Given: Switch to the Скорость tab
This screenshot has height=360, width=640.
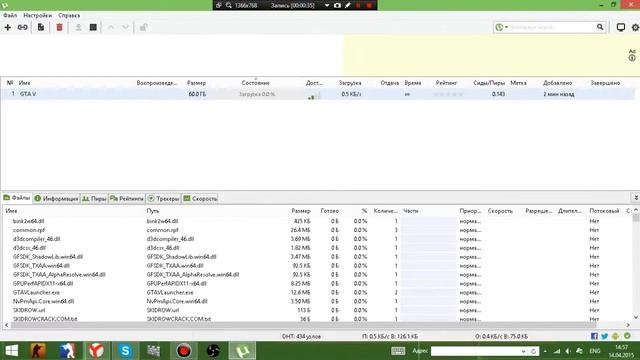Looking at the screenshot, I should (x=200, y=198).
